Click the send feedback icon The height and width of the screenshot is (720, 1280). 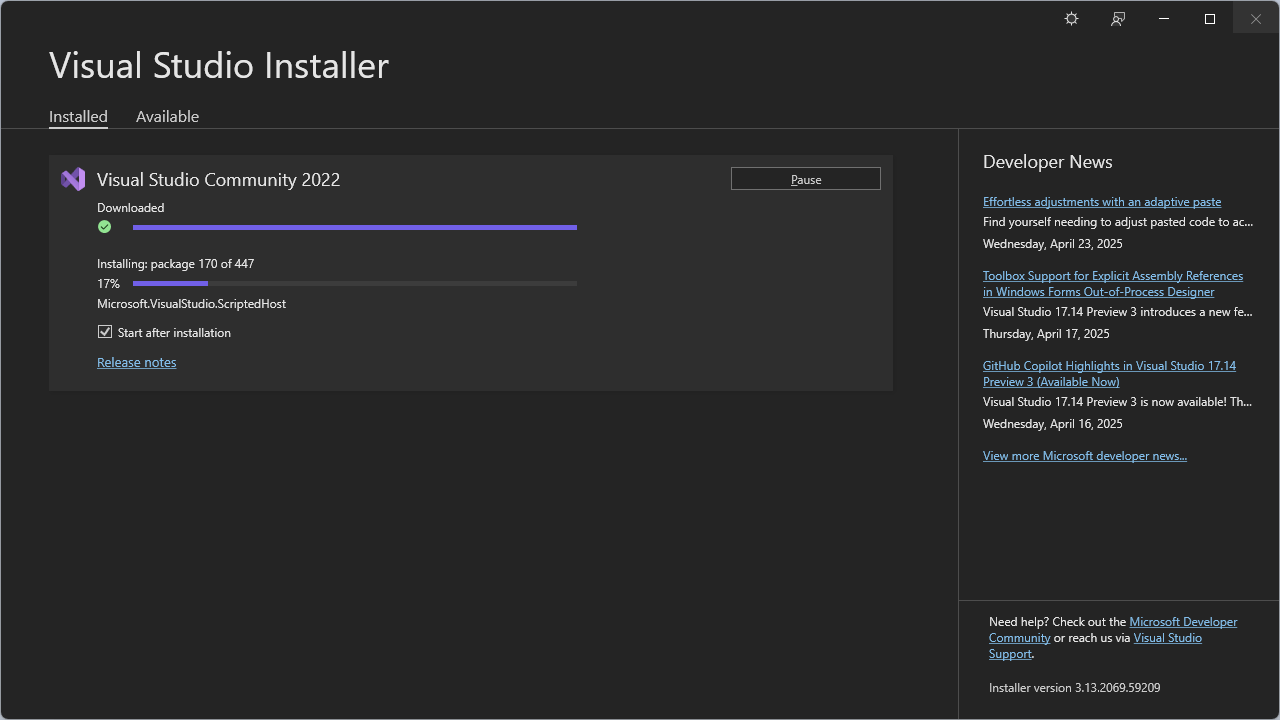1117,18
